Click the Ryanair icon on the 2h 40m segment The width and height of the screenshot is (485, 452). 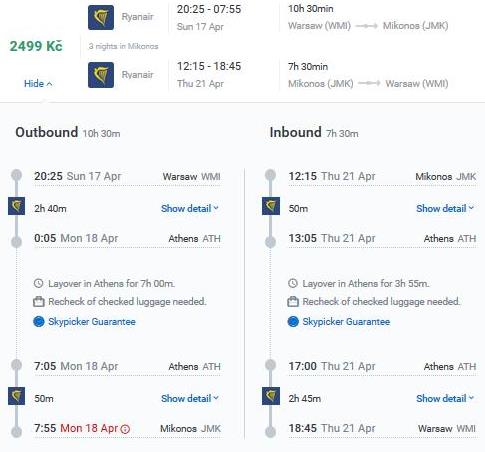point(16,206)
